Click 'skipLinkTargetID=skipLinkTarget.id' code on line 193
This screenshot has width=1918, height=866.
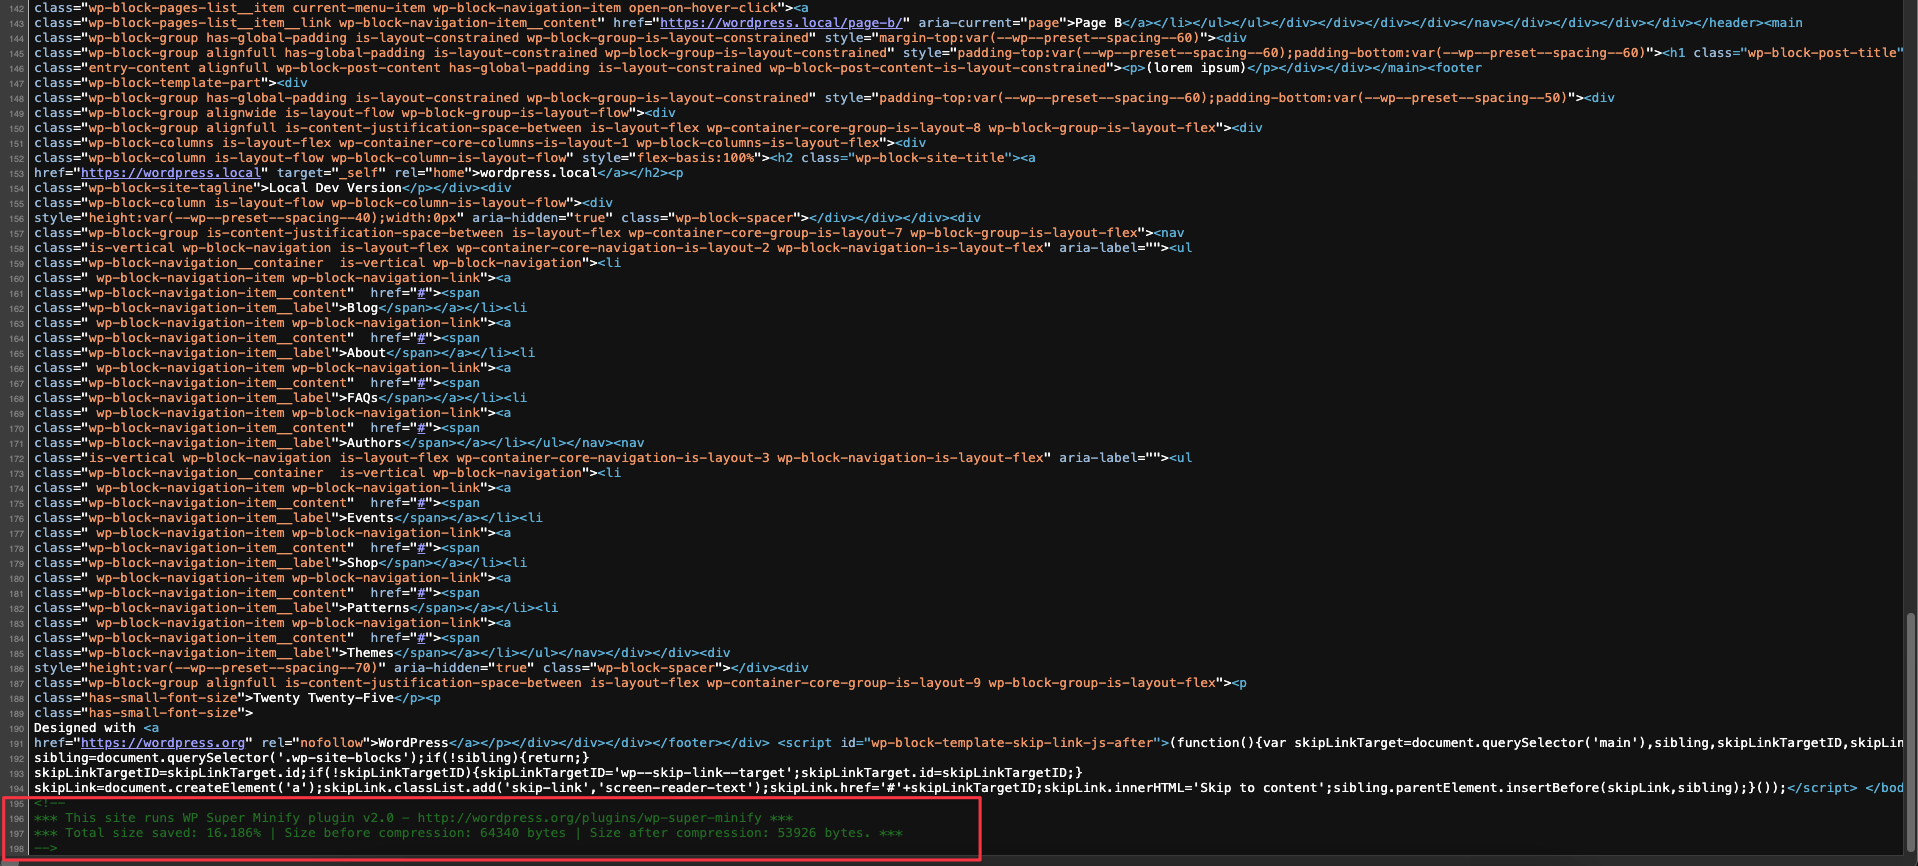pos(167,772)
